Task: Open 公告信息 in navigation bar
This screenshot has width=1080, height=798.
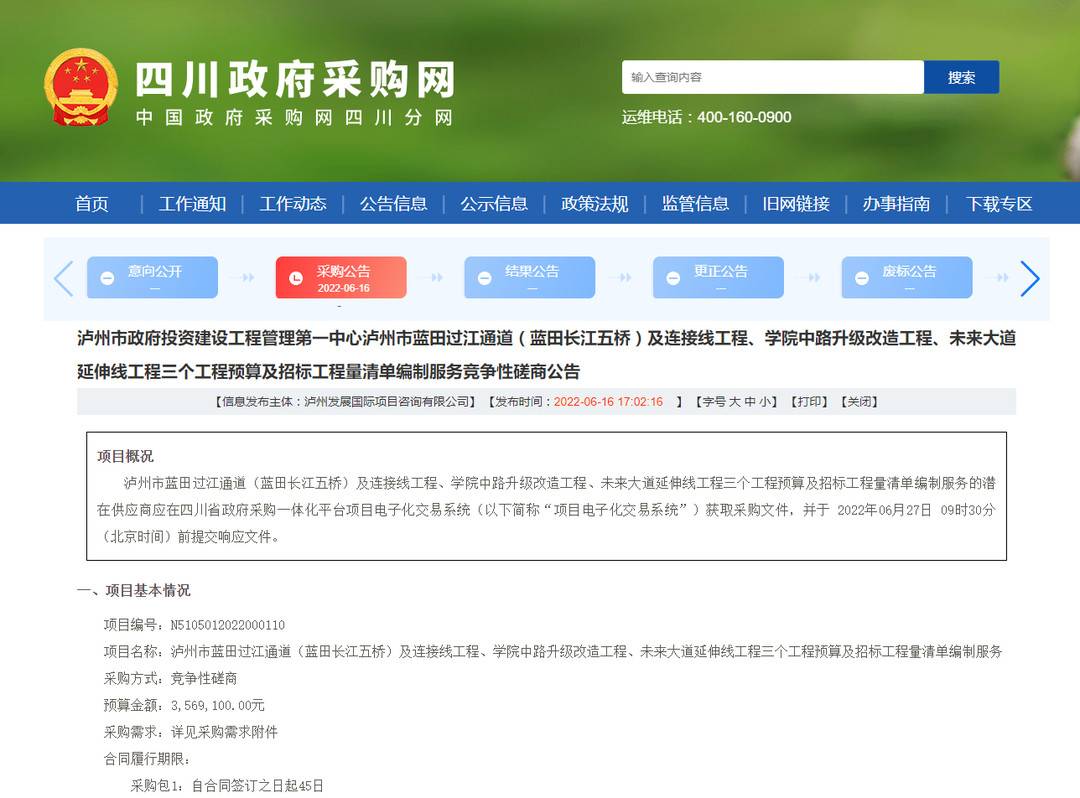Action: click(x=393, y=204)
